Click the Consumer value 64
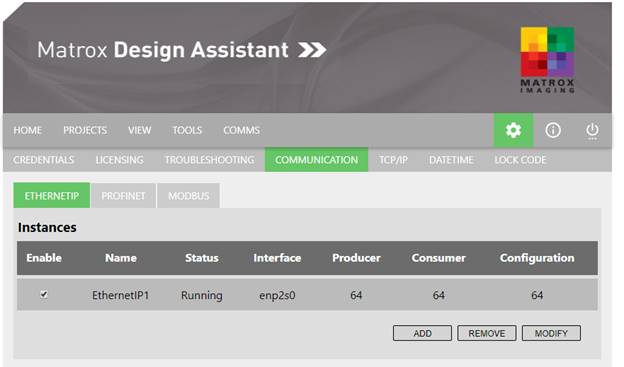Screen dimensions: 624x367 (x=439, y=295)
